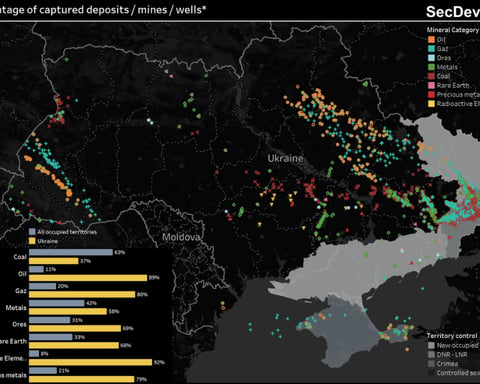Click the Metals 42% occupied bar

(x=57, y=303)
